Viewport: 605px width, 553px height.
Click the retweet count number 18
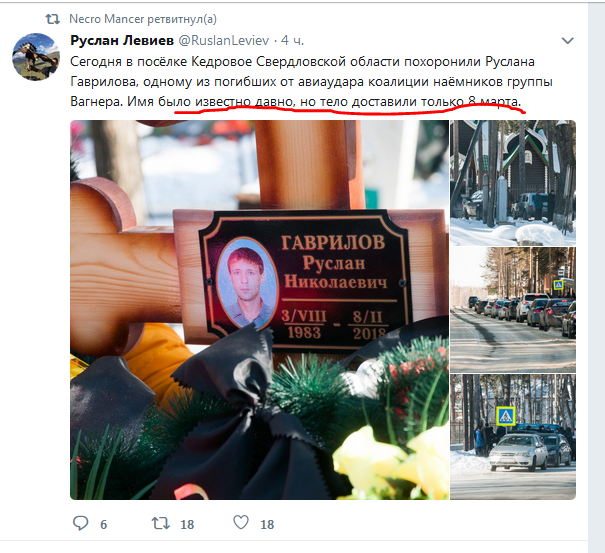(187, 524)
